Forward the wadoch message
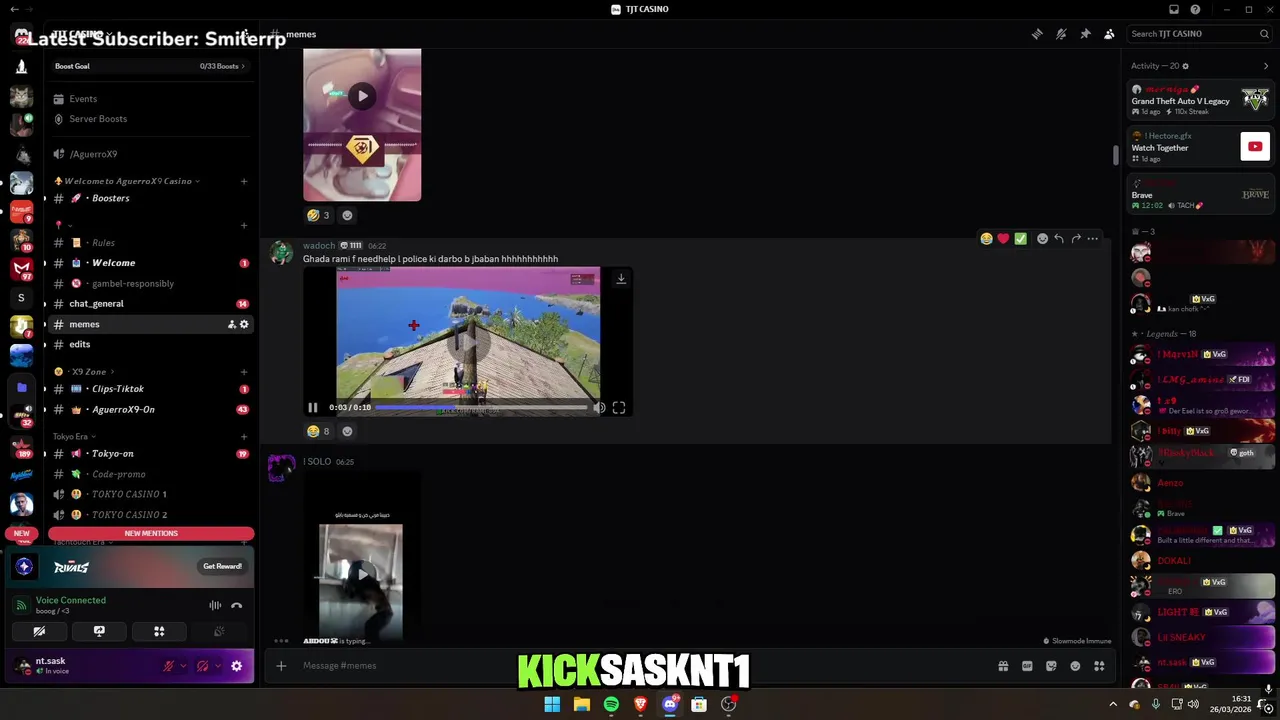 coord(1076,238)
